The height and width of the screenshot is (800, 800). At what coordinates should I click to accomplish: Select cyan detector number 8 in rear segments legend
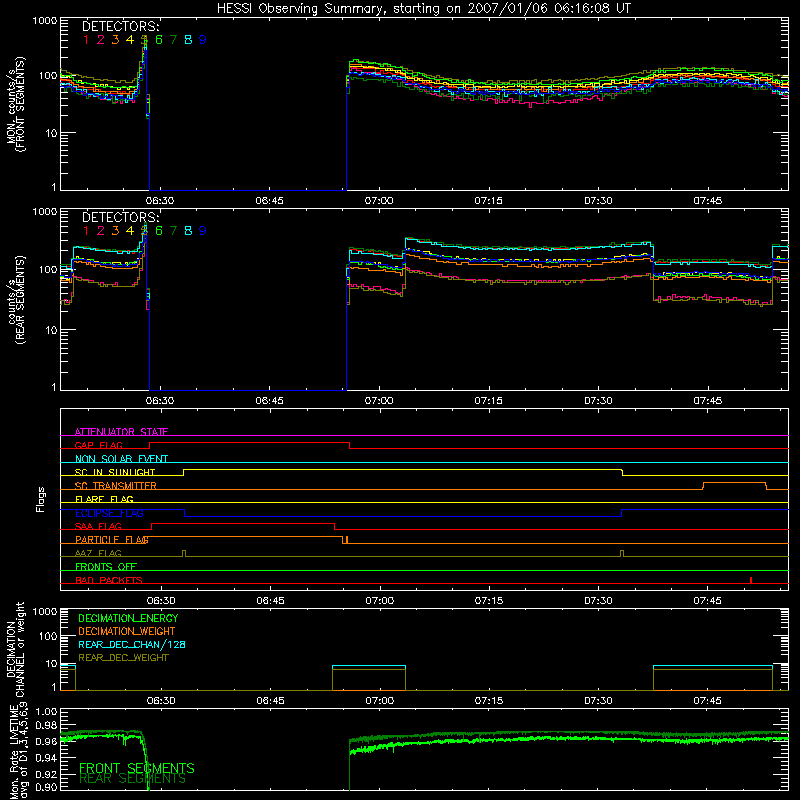tap(188, 231)
